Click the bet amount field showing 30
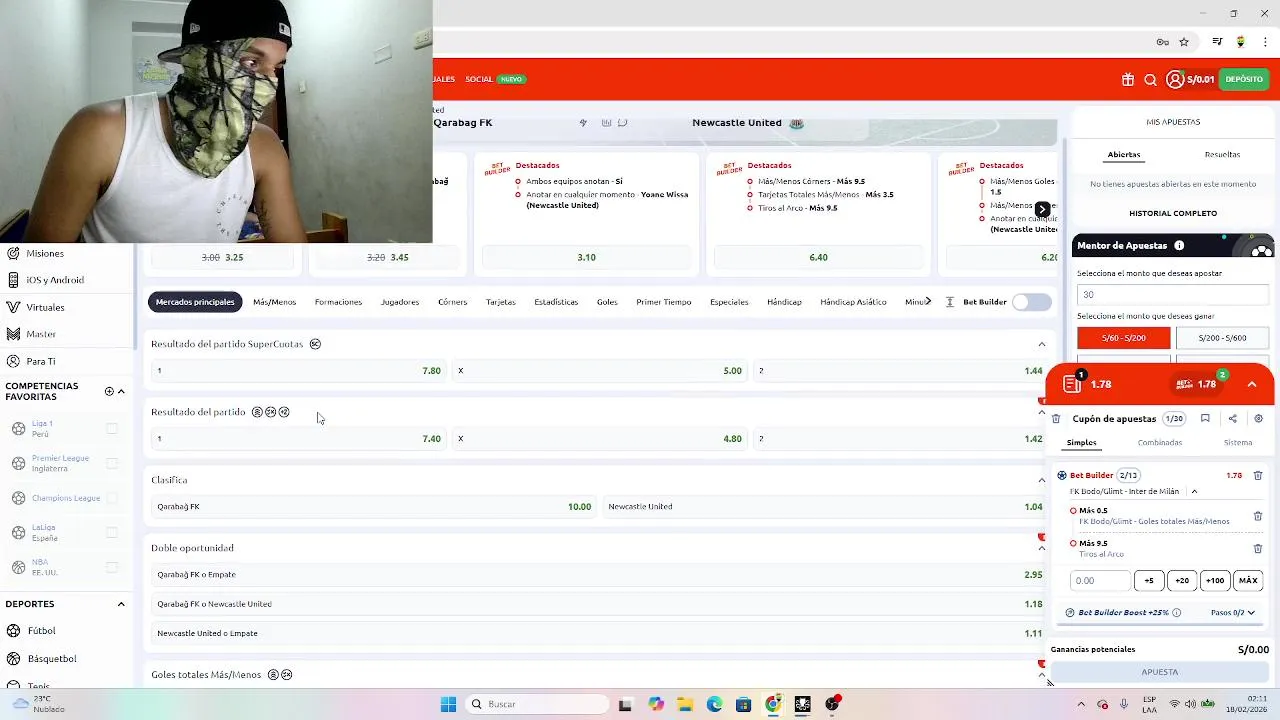Image resolution: width=1280 pixels, height=720 pixels. point(1173,295)
